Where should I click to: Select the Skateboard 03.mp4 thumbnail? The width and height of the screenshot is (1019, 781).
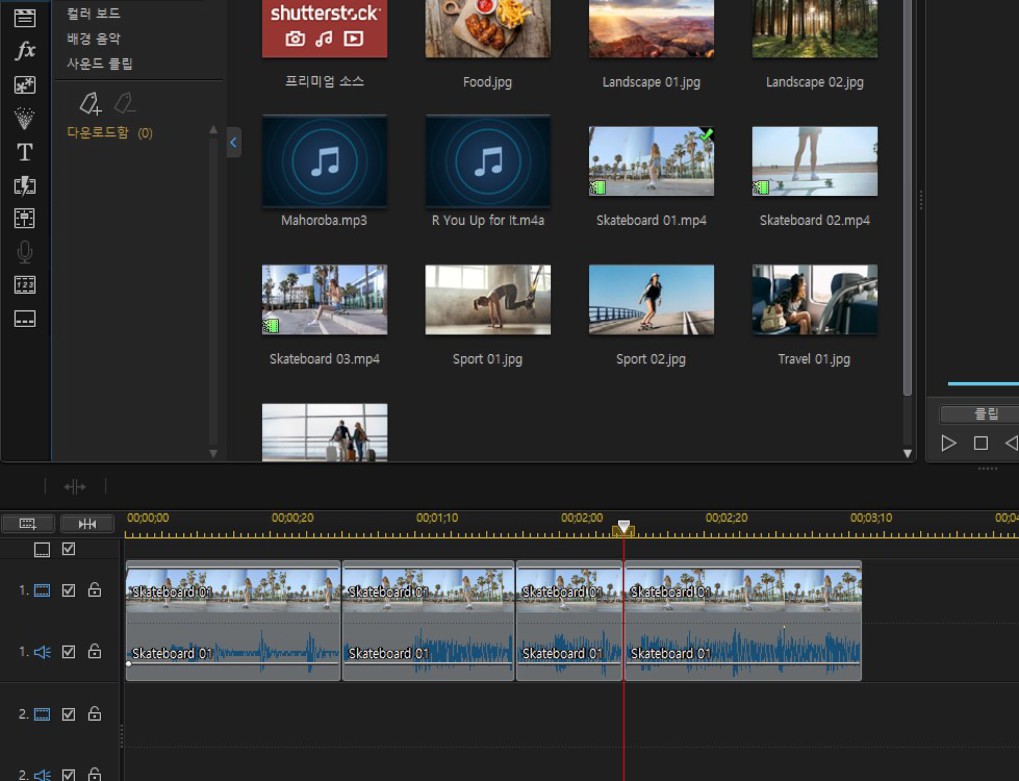324,300
